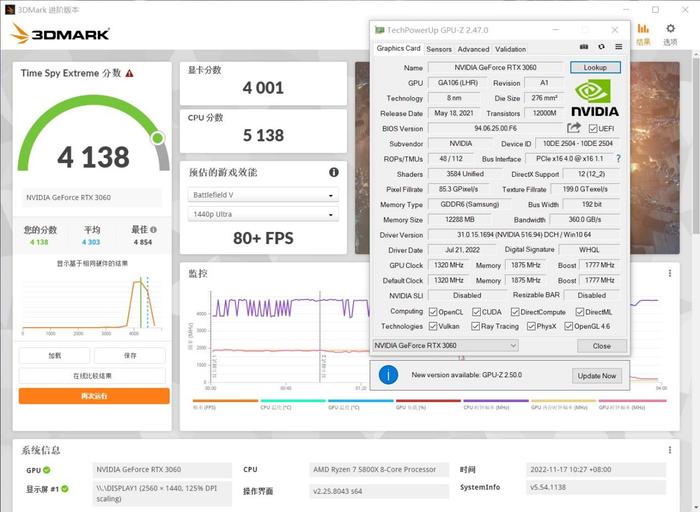
Task: Click the blue info icon in update notice
Action: tap(388, 375)
